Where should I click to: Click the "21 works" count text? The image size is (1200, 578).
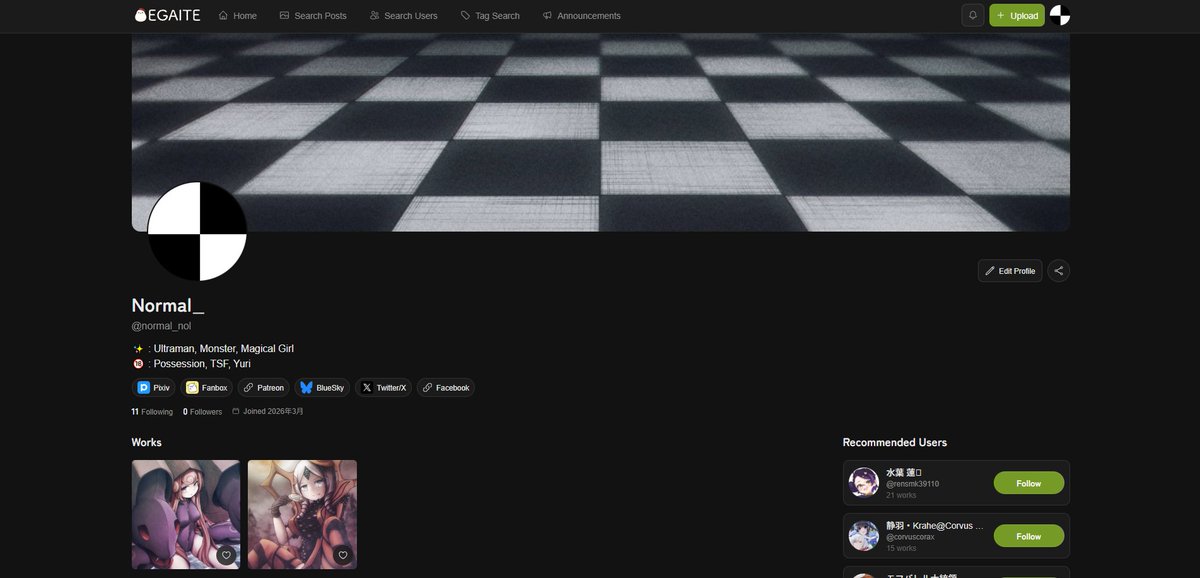(901, 495)
